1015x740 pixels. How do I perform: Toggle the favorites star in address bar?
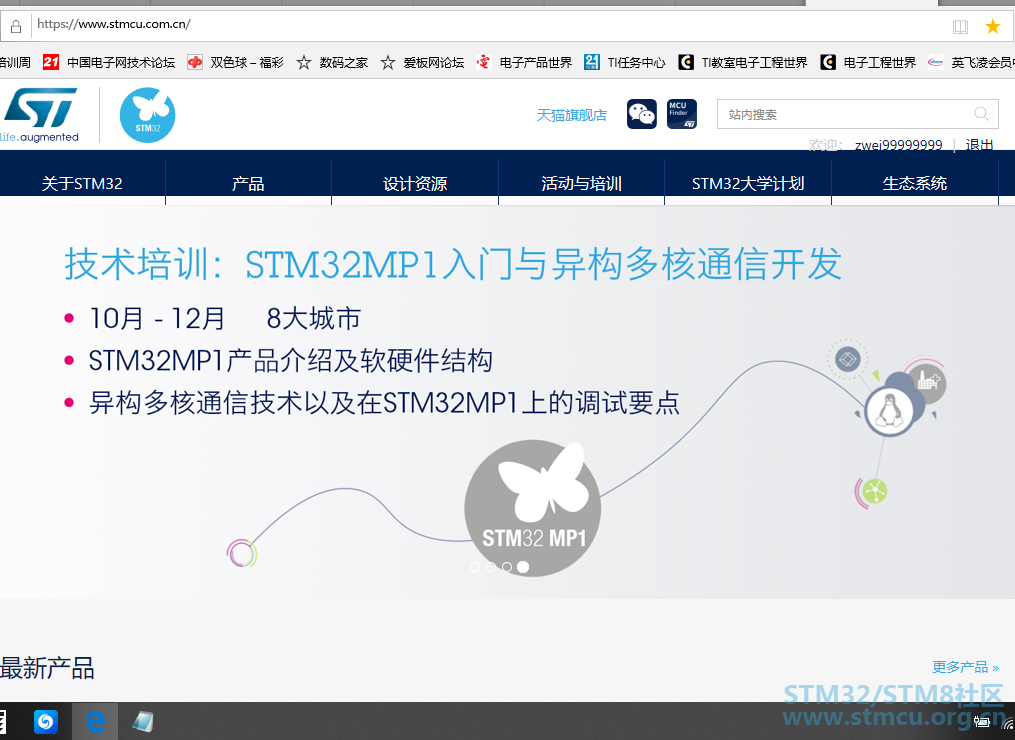tap(992, 26)
